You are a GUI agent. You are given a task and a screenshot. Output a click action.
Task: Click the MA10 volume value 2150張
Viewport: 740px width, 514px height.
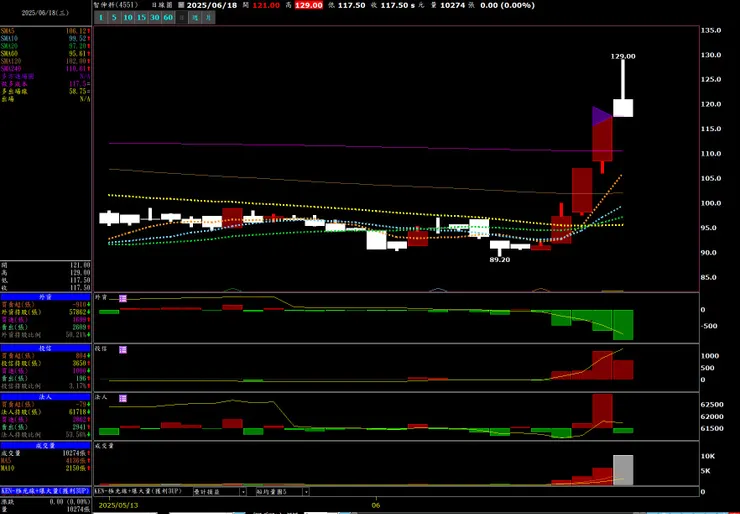tap(76, 468)
